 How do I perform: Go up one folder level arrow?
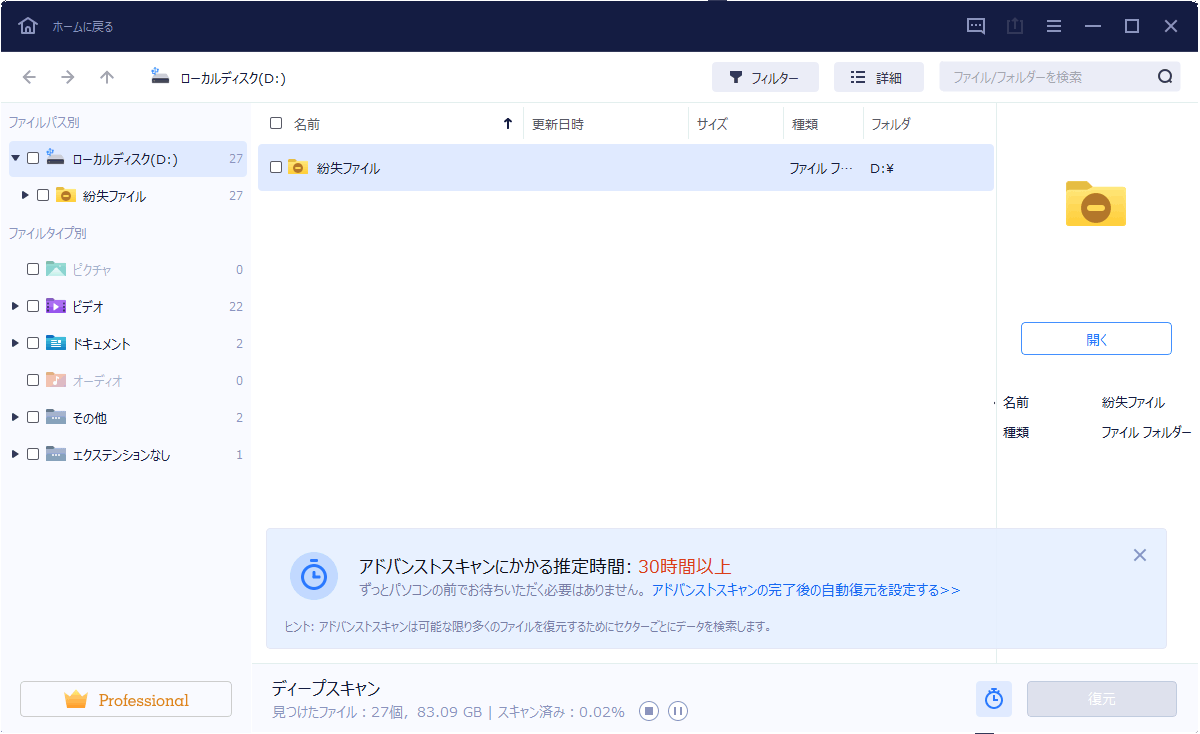click(x=107, y=77)
